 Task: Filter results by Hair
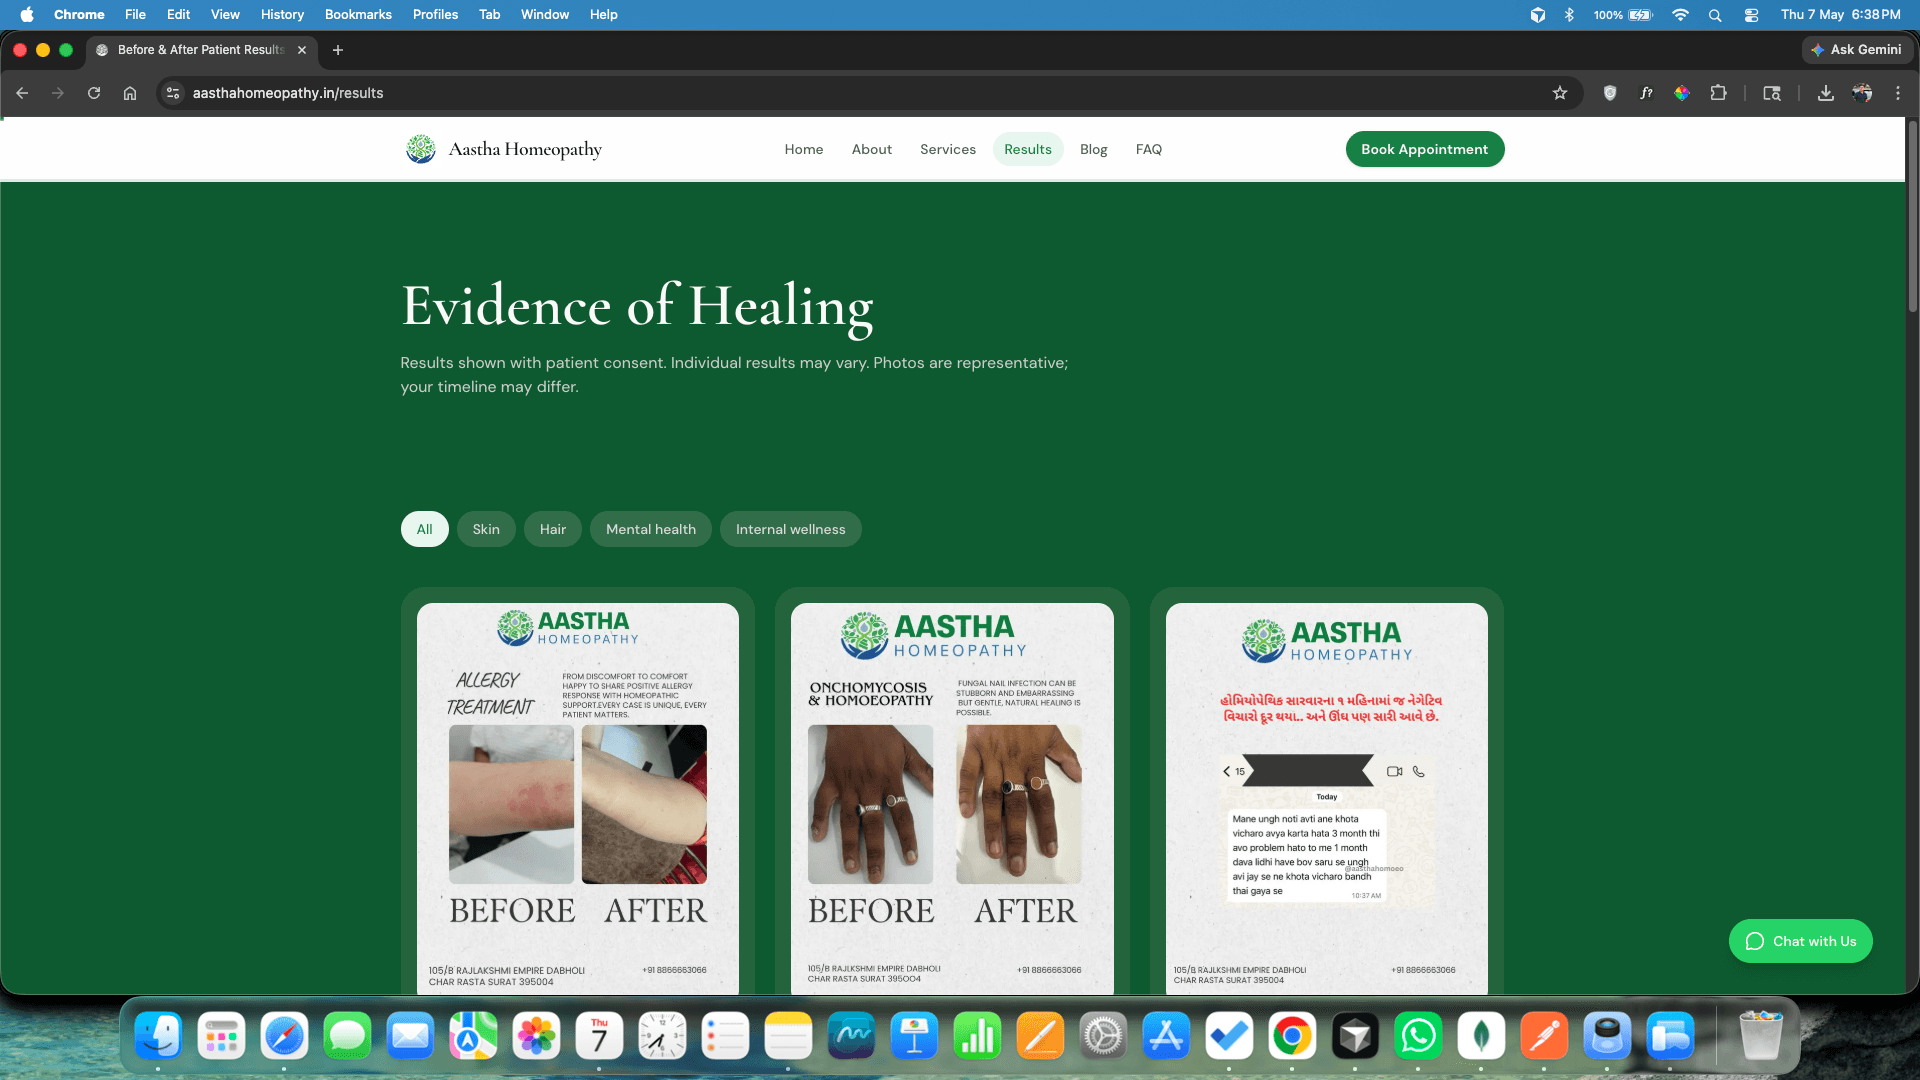pyautogui.click(x=553, y=529)
